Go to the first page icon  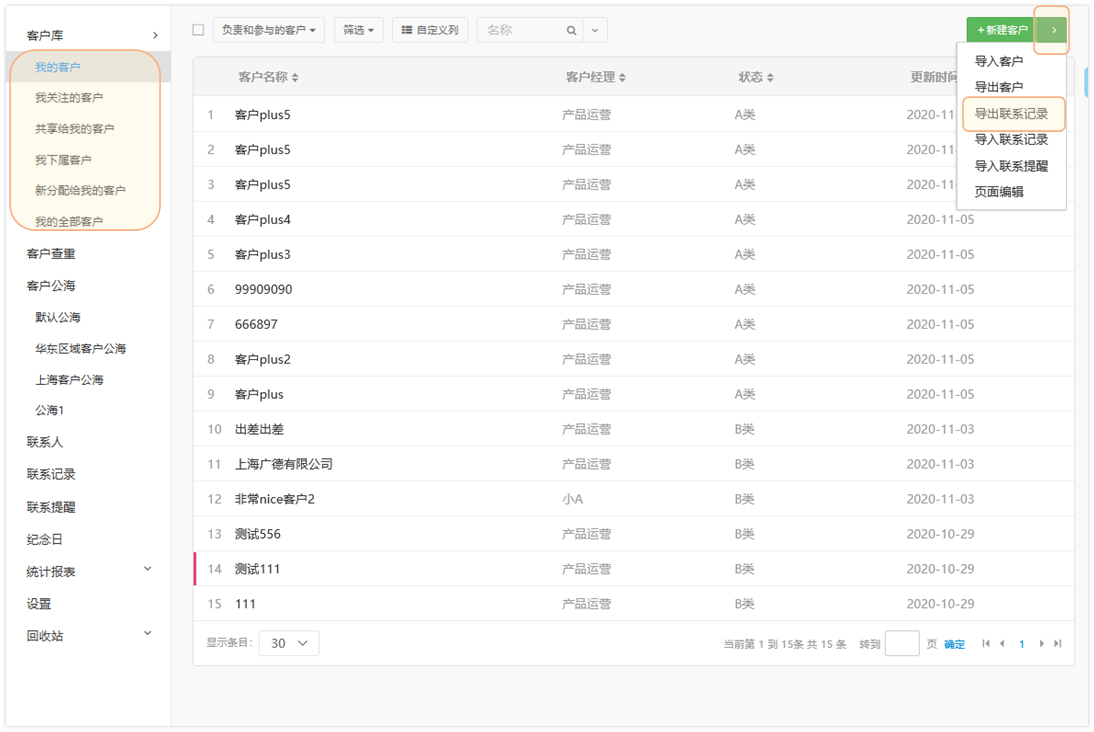pyautogui.click(x=986, y=644)
